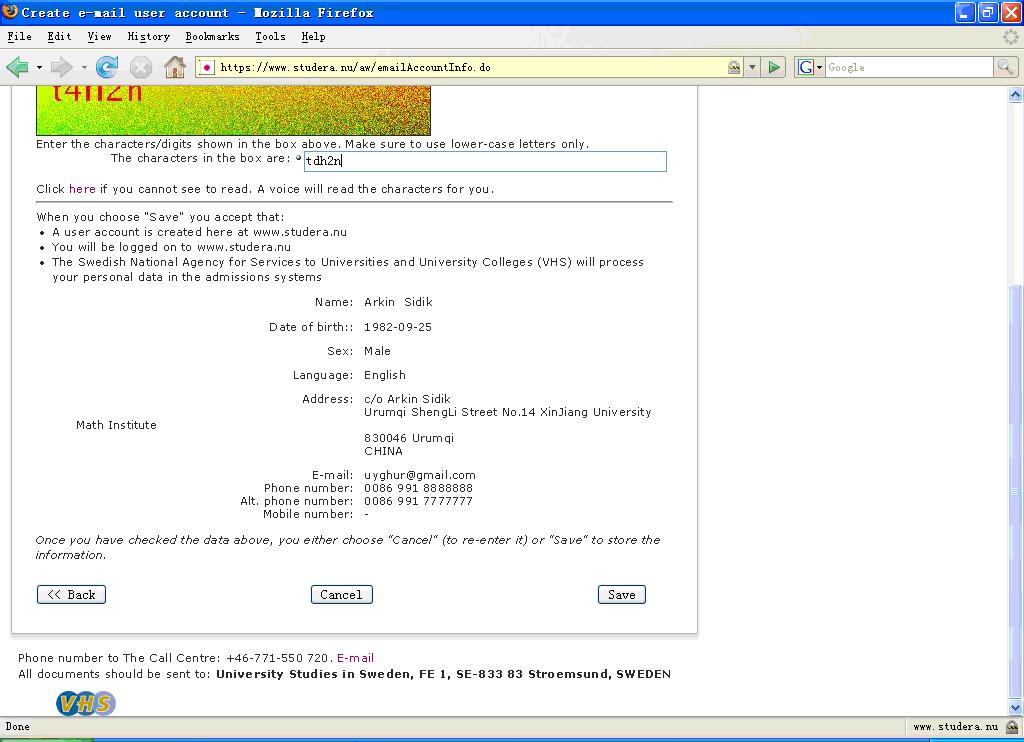Click the phone number 0086 991 8888888
Viewport: 1024px width, 742px height.
click(418, 488)
